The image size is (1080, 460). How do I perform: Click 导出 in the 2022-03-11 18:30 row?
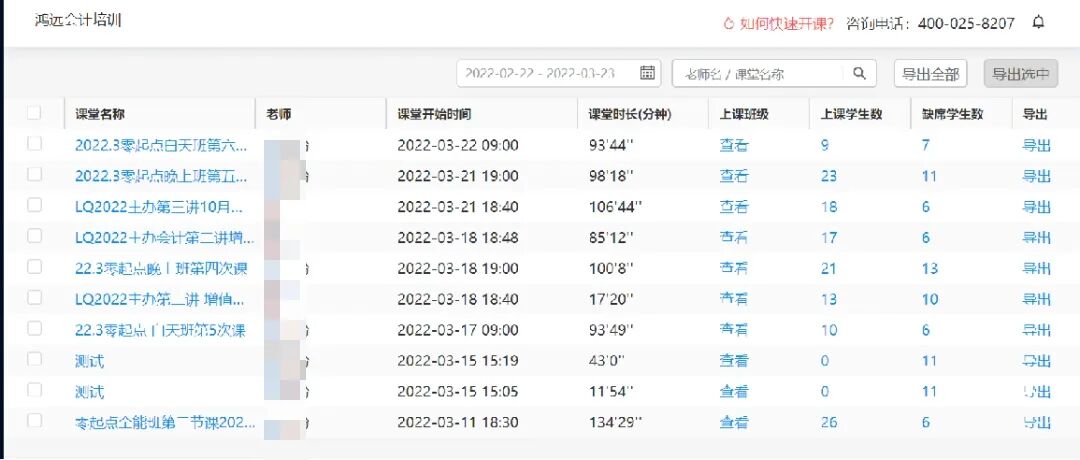tap(1037, 422)
